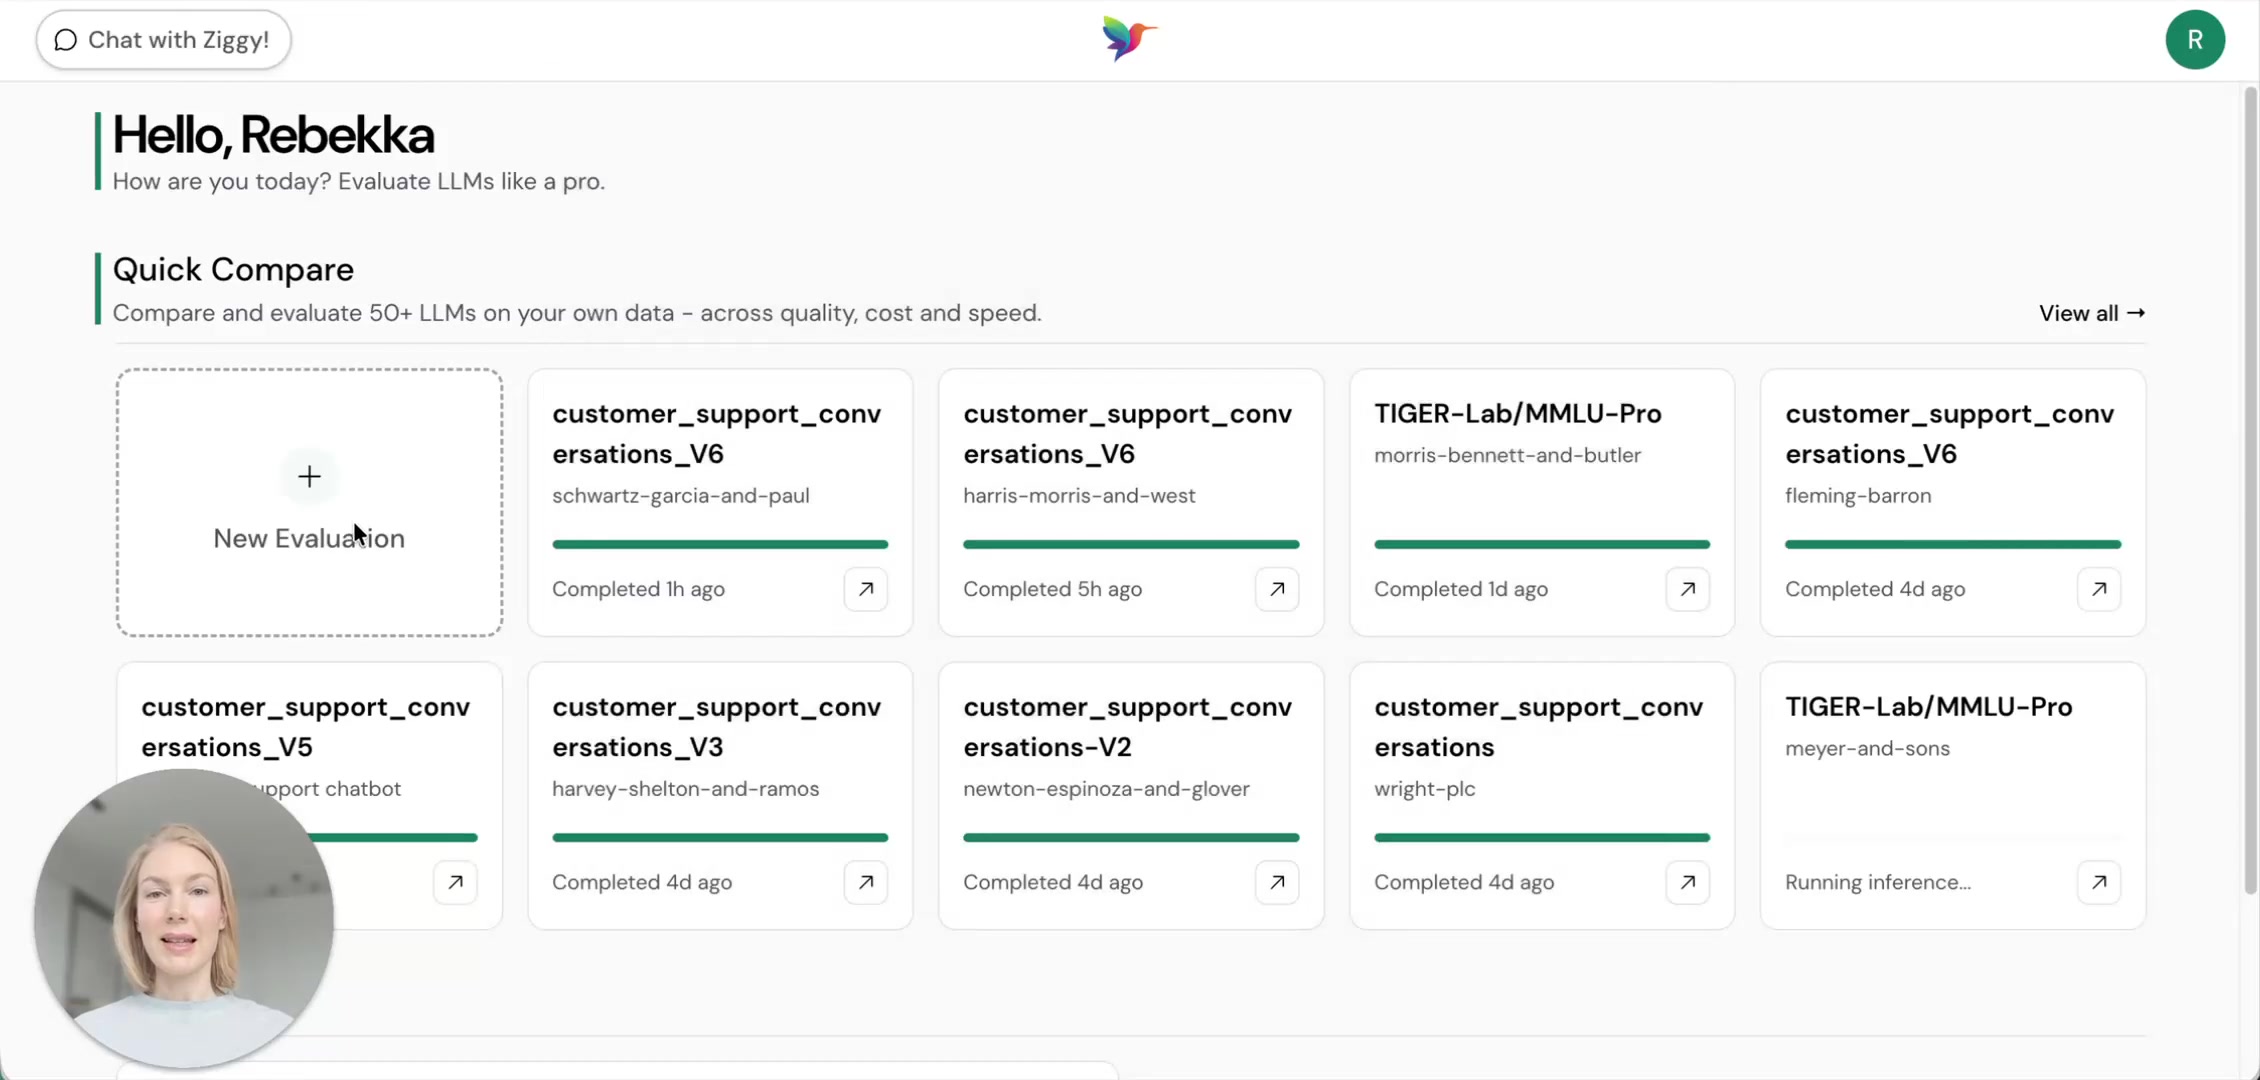Open the meyer-and-sons running evaluation arrow icon
The image size is (2260, 1080).
pyautogui.click(x=2099, y=882)
